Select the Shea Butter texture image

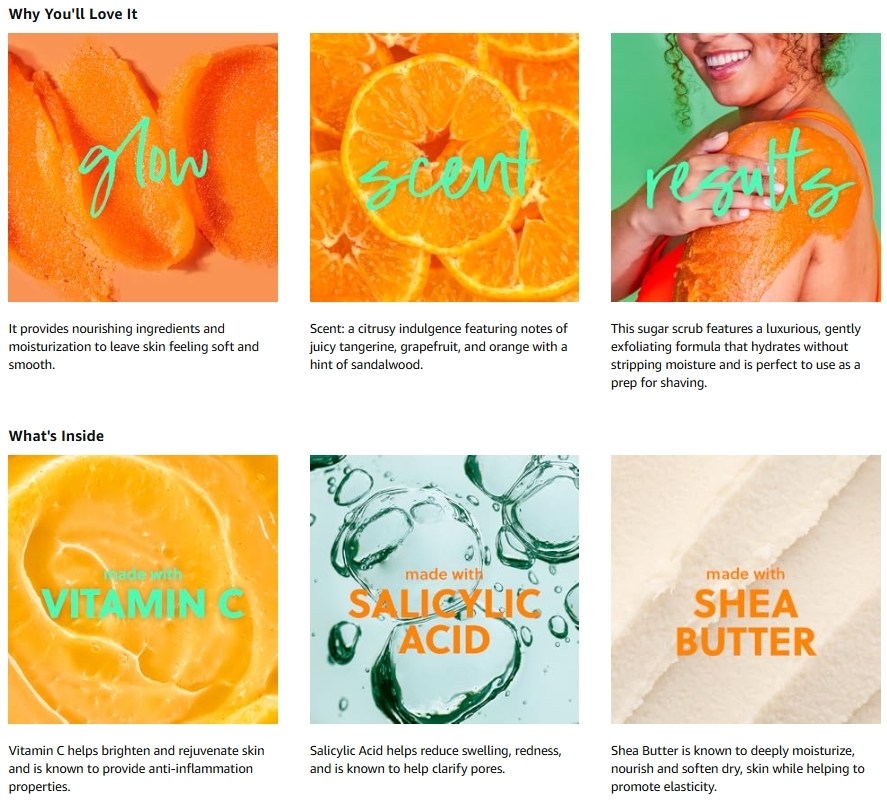[x=746, y=589]
